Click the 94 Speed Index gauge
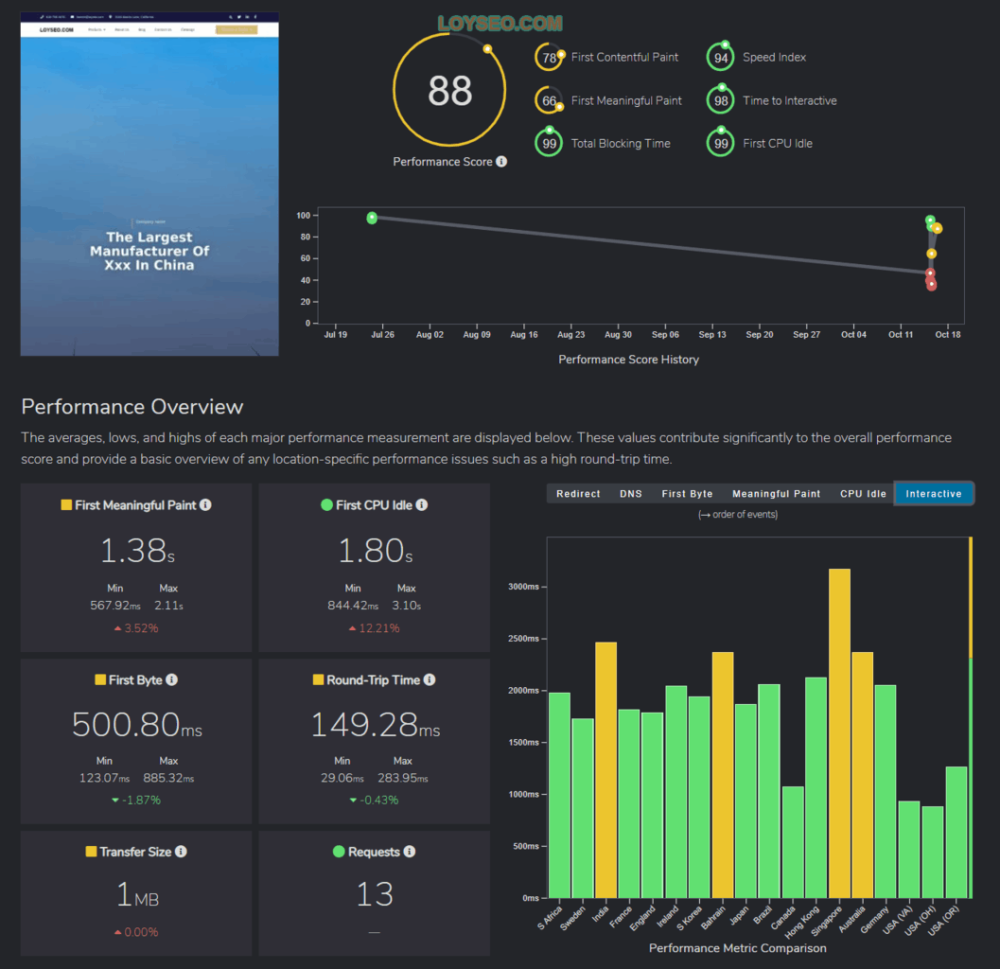The height and width of the screenshot is (969, 1000). [x=721, y=57]
